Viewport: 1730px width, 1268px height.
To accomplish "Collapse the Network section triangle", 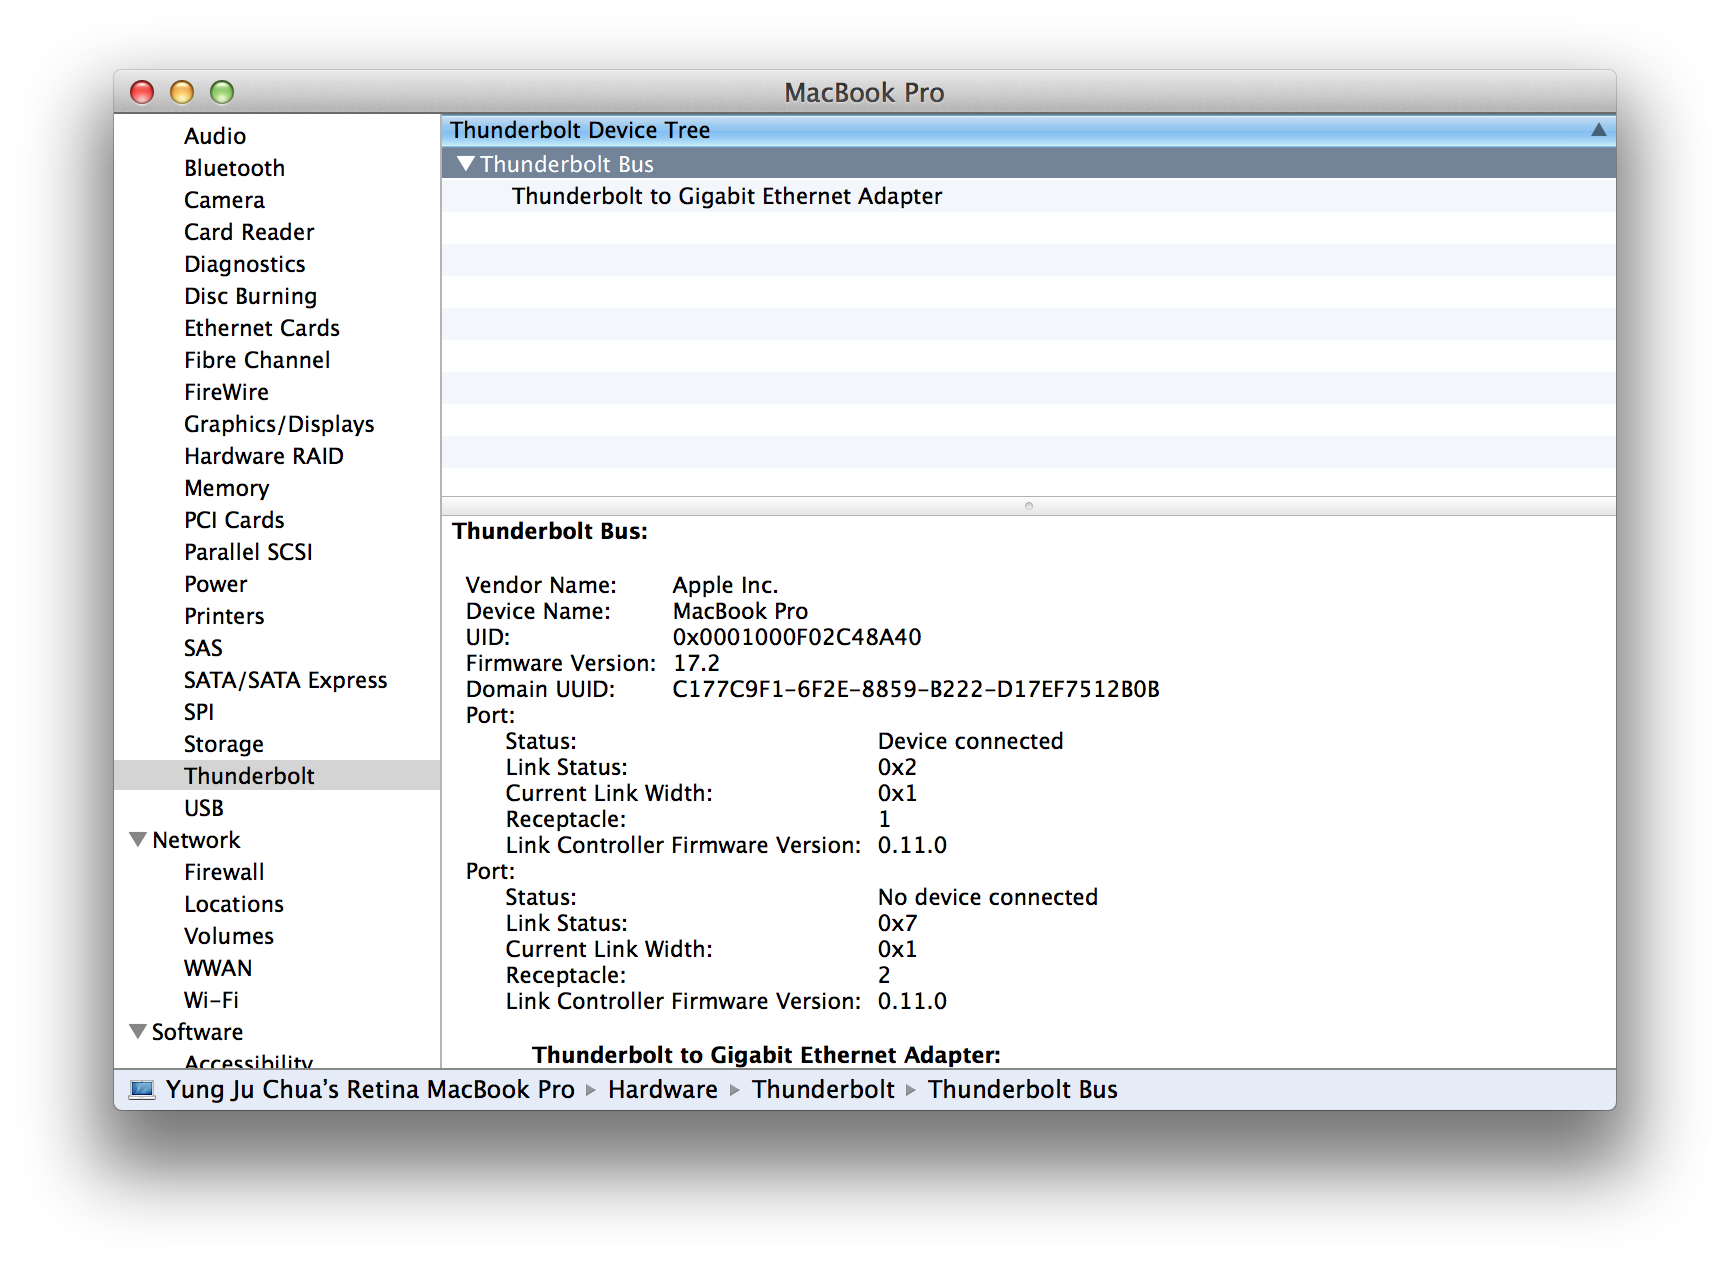I will (138, 839).
